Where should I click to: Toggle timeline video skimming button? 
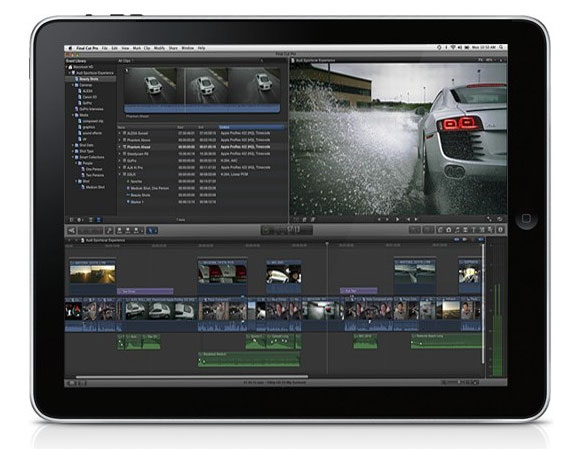point(456,239)
